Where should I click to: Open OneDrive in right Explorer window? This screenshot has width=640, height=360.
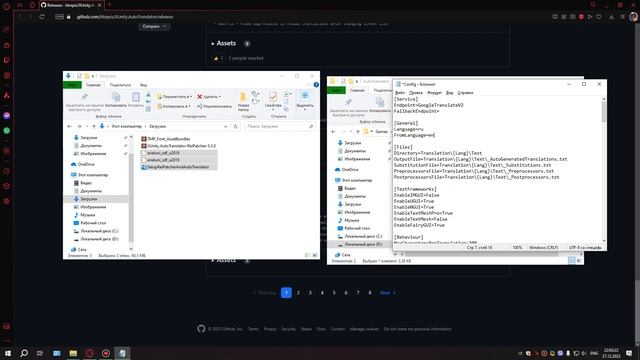pos(346,169)
